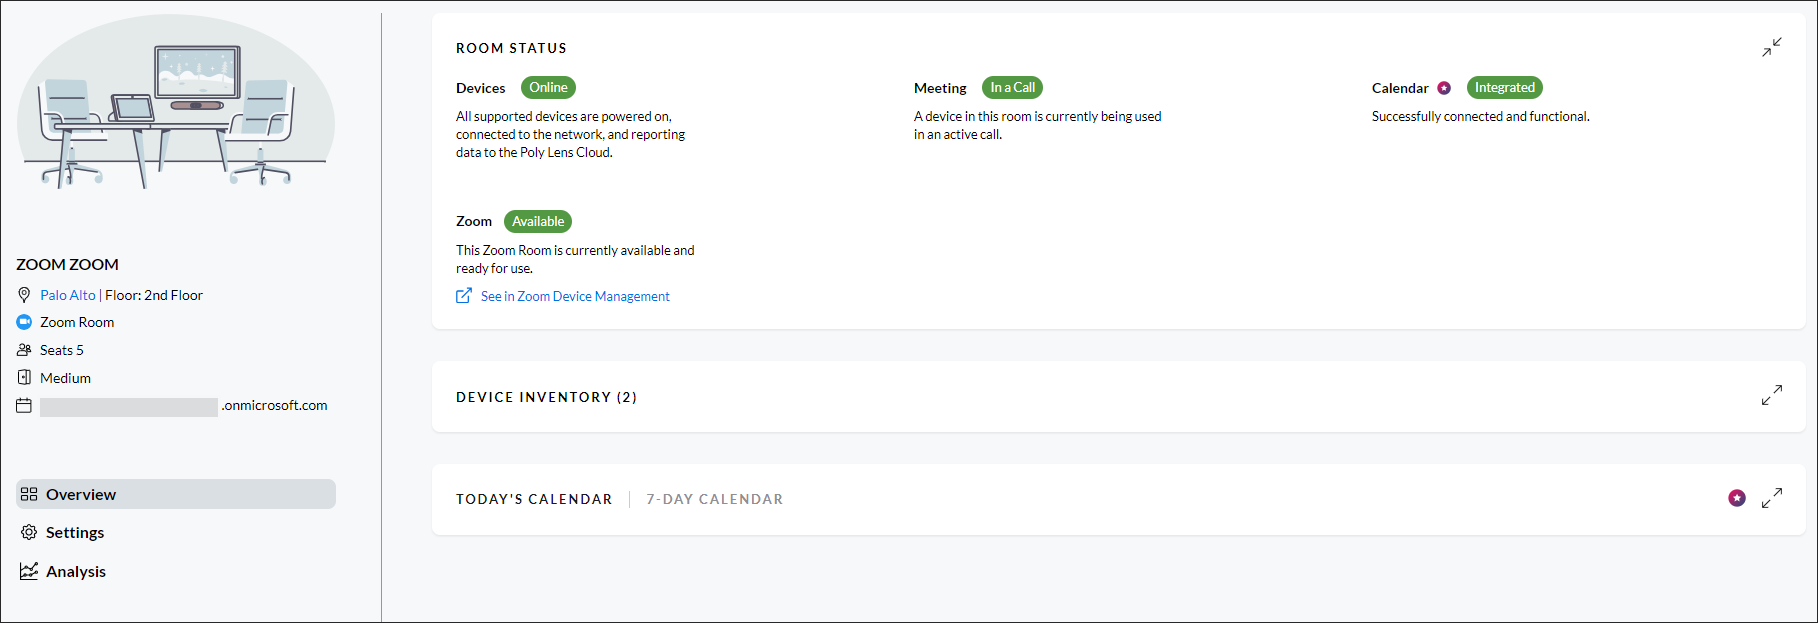Open See in Zoom Device Management link
Viewport: 1818px width, 623px height.
[x=575, y=296]
